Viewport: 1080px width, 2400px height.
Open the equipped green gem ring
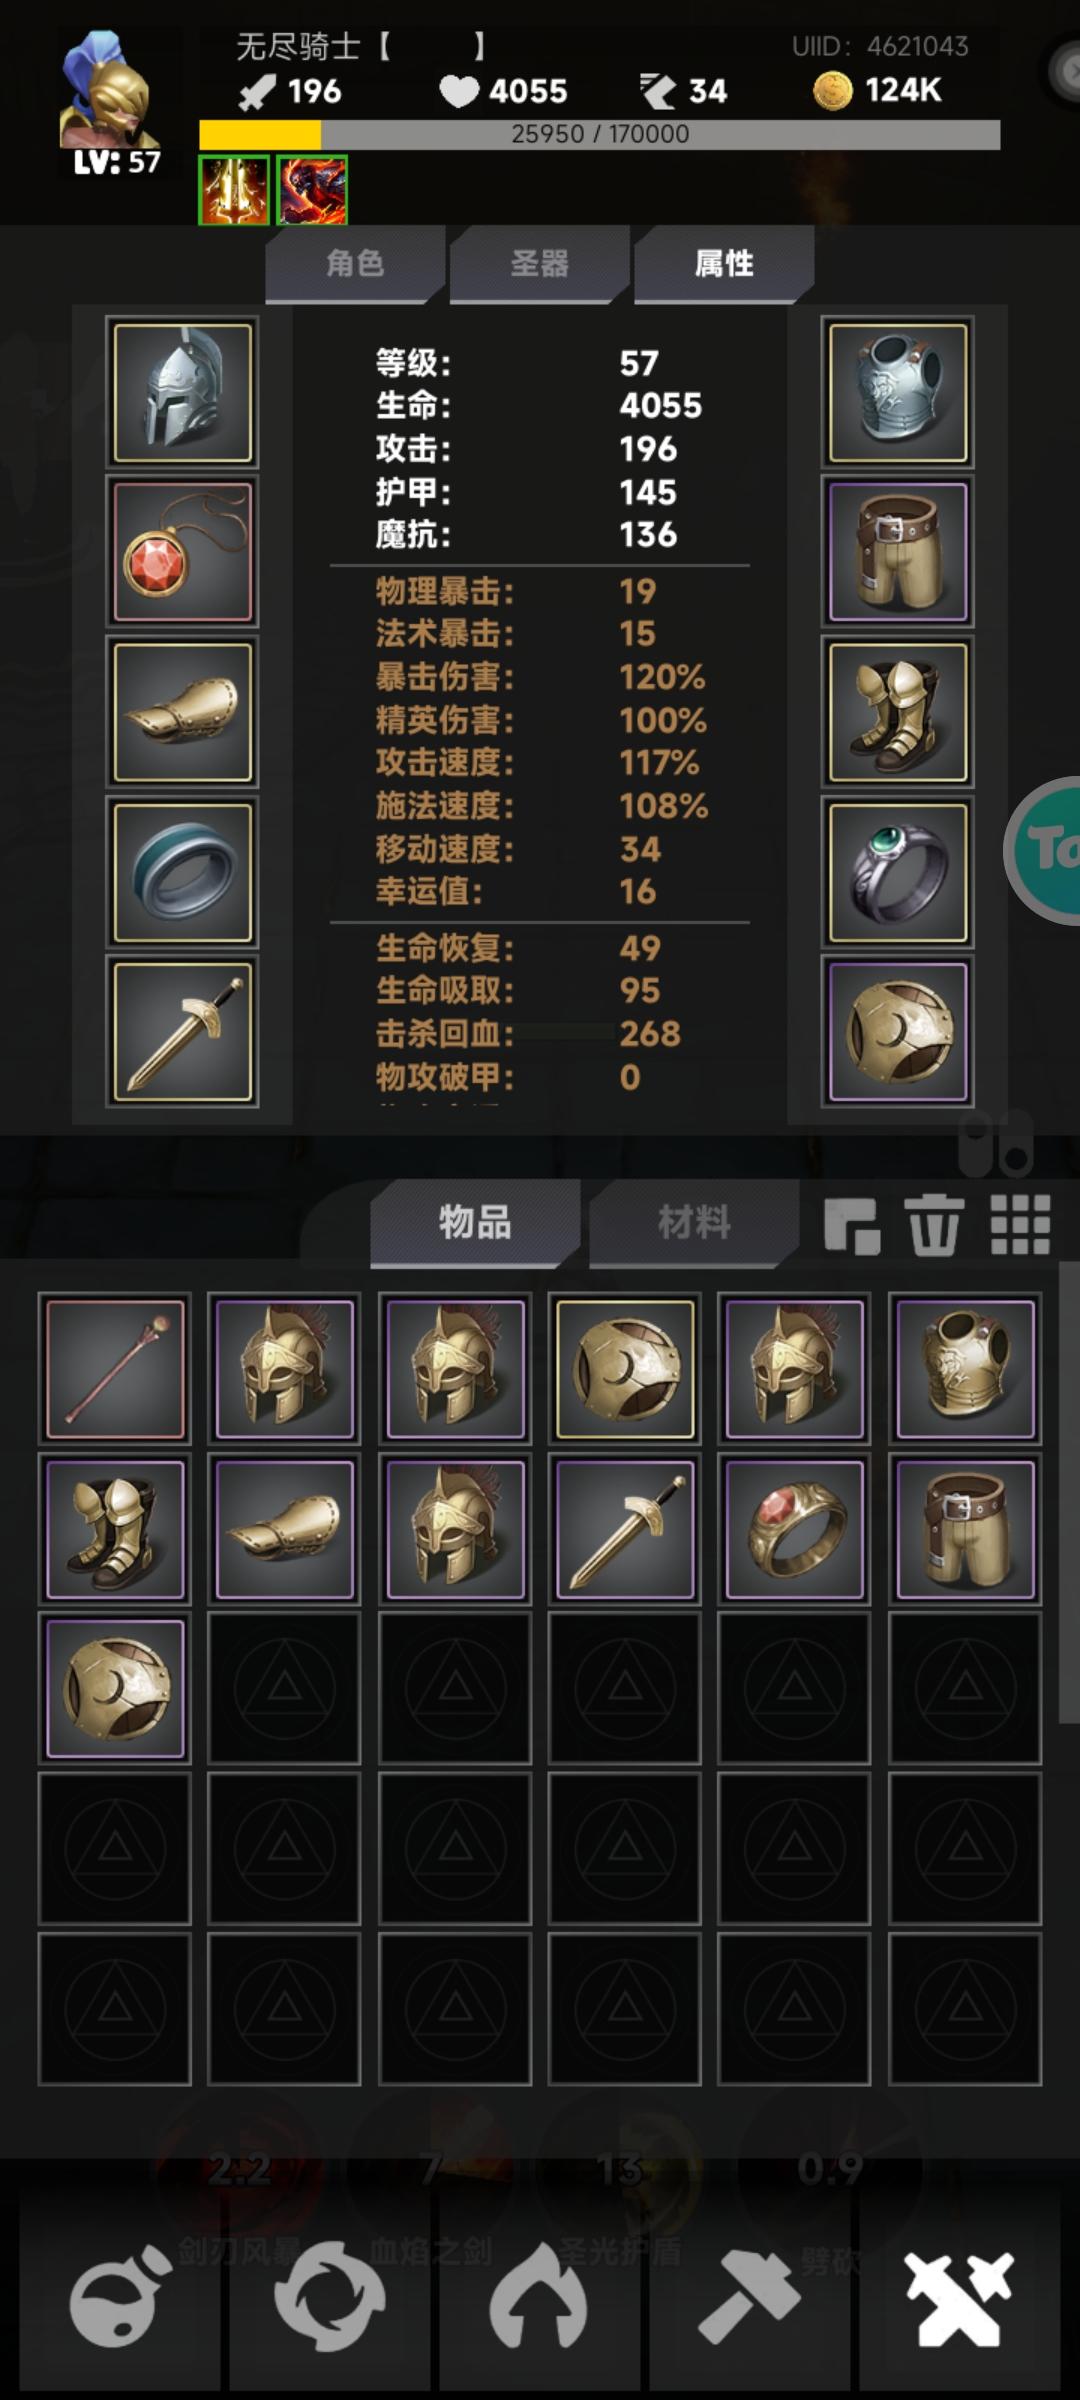(x=897, y=872)
